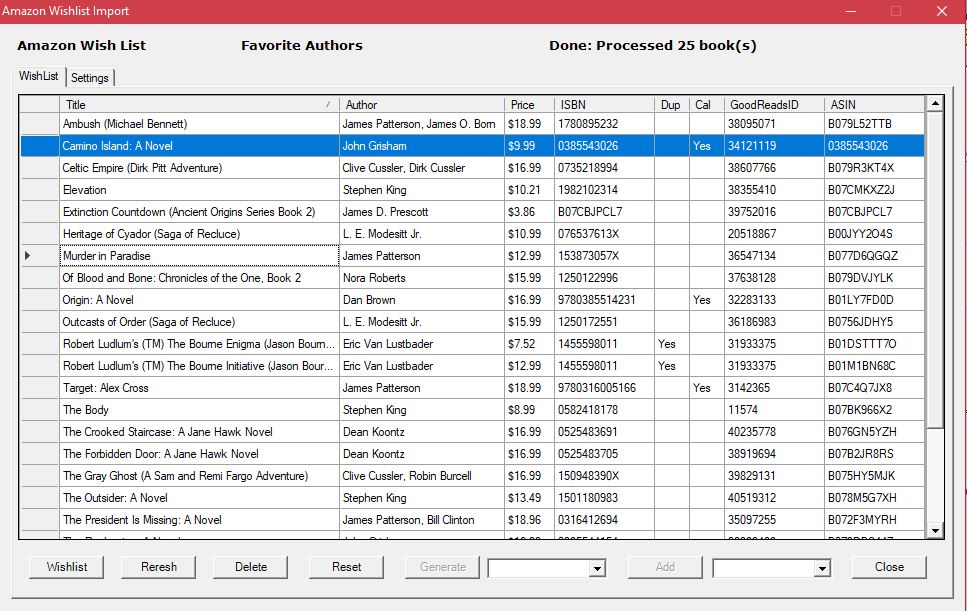Click price cell $13.49

(x=529, y=498)
